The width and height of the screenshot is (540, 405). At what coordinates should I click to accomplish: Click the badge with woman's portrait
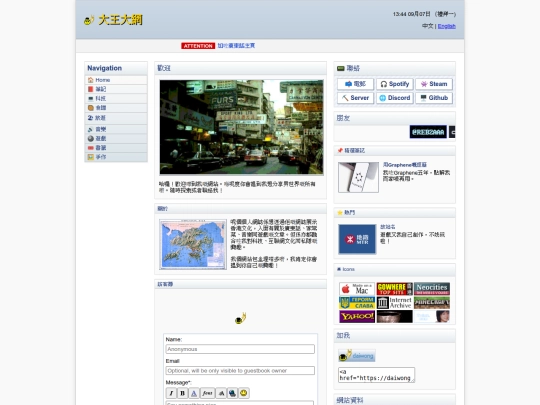[x=432, y=316]
